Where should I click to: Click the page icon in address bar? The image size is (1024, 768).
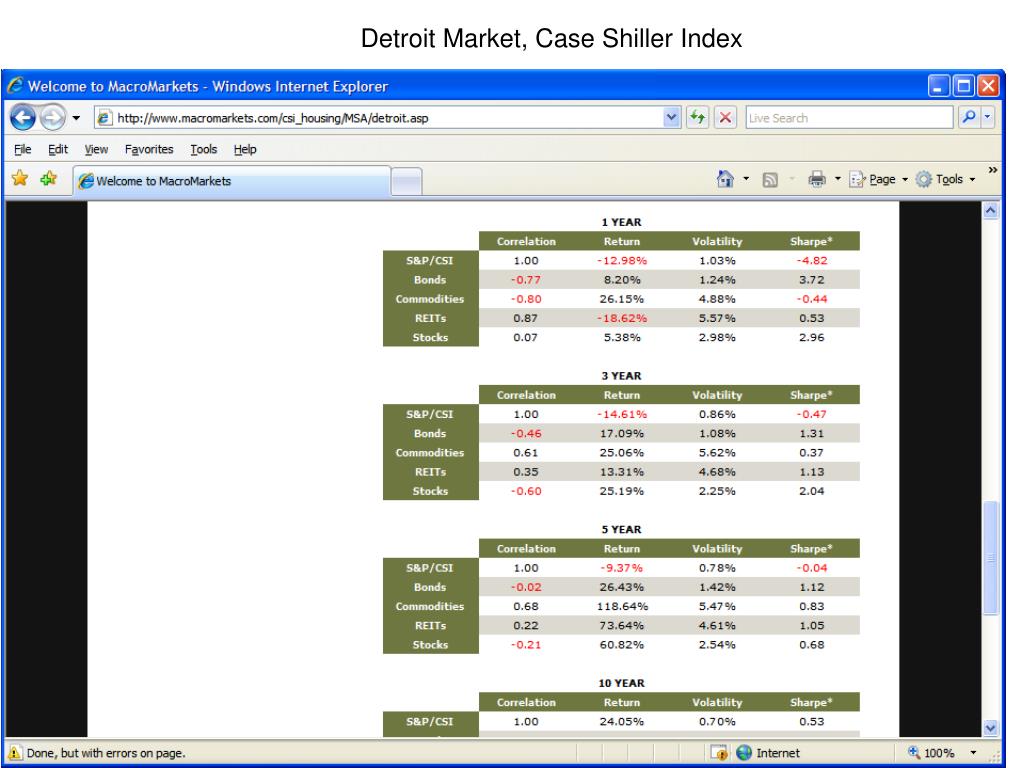[104, 118]
